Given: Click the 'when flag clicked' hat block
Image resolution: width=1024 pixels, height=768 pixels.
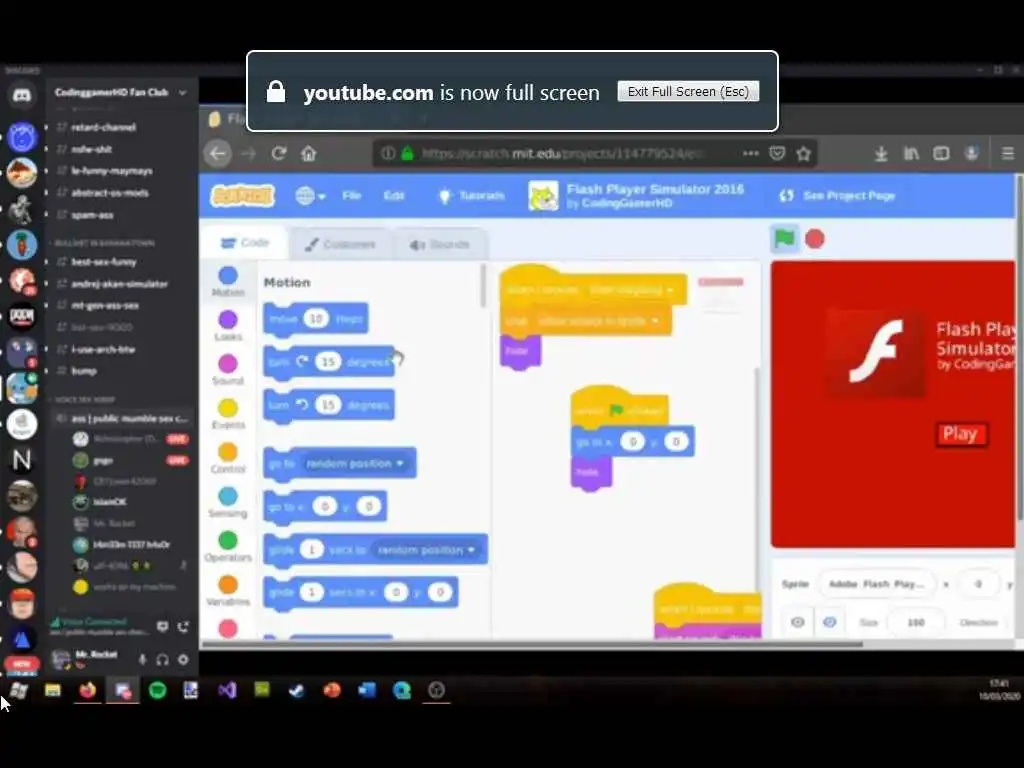Looking at the screenshot, I should [x=619, y=408].
